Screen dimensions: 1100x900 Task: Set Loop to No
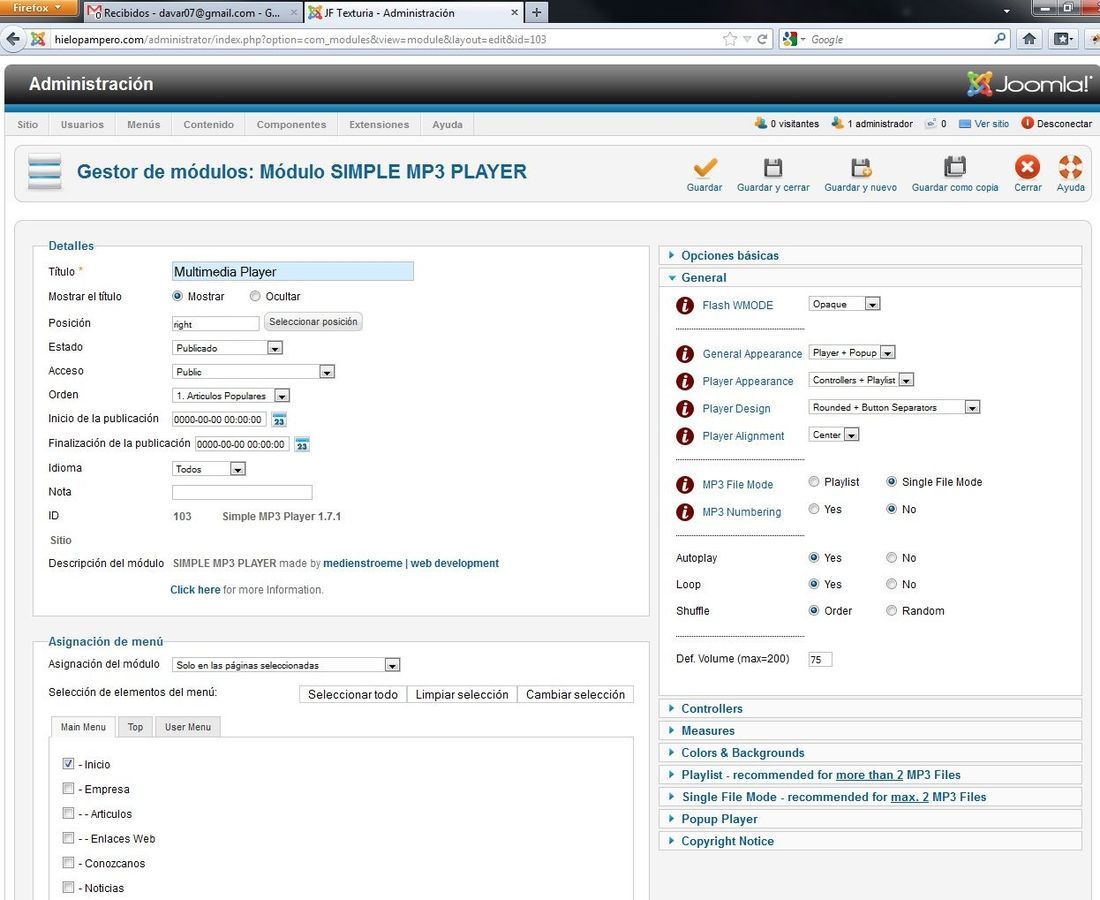point(892,584)
